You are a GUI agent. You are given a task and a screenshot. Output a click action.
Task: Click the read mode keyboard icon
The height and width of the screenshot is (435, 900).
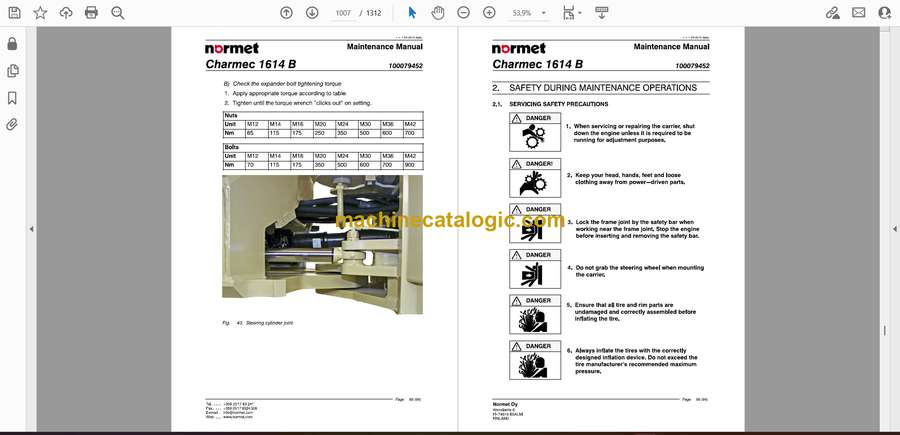point(602,13)
